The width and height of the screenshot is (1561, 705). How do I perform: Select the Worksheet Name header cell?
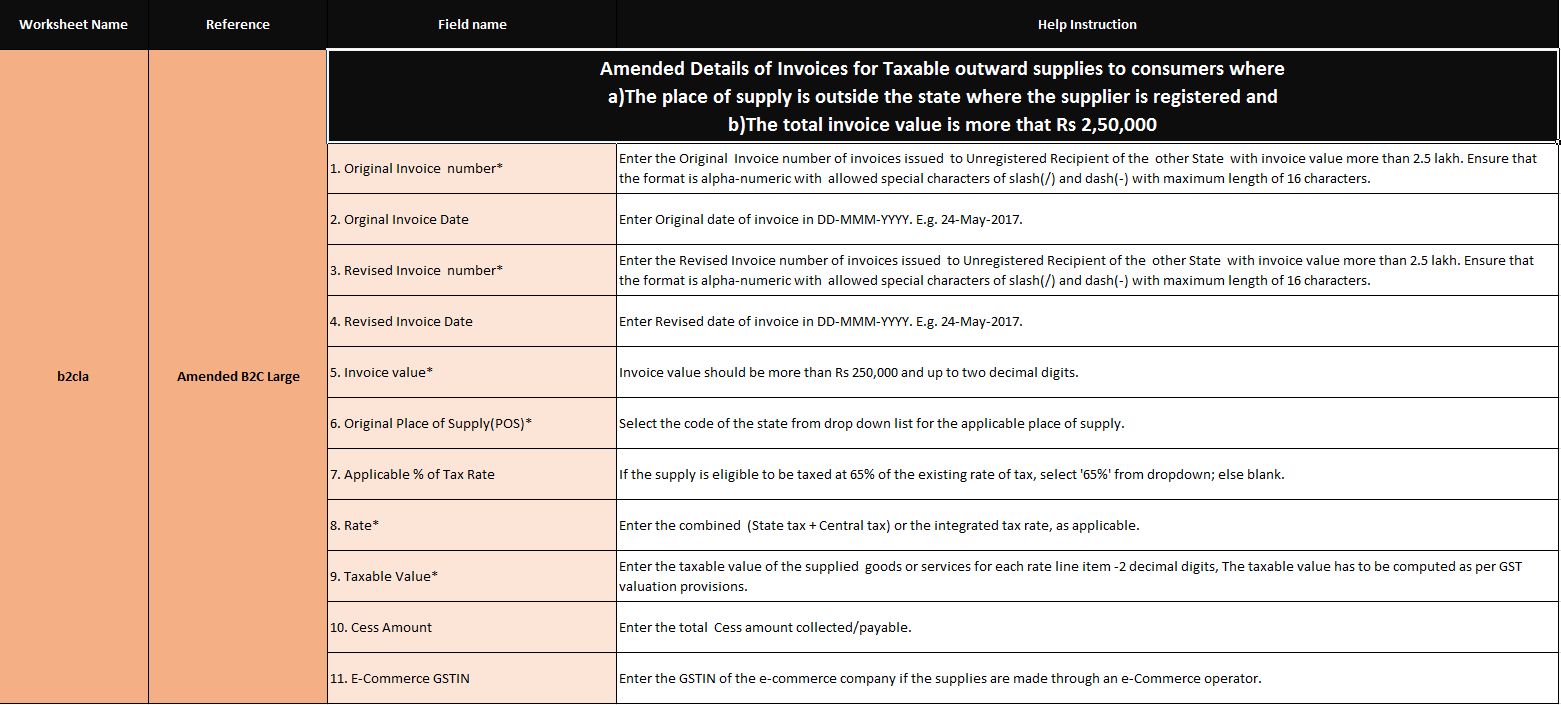[74, 24]
